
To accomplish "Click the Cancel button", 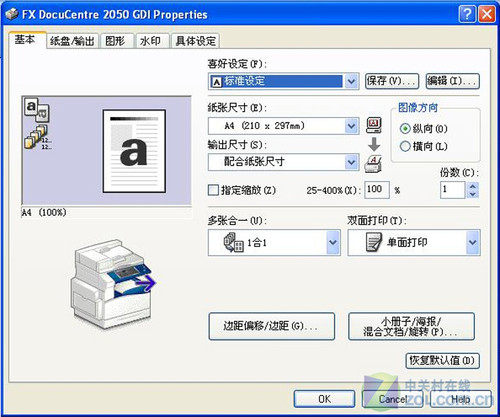I will pos(393,399).
